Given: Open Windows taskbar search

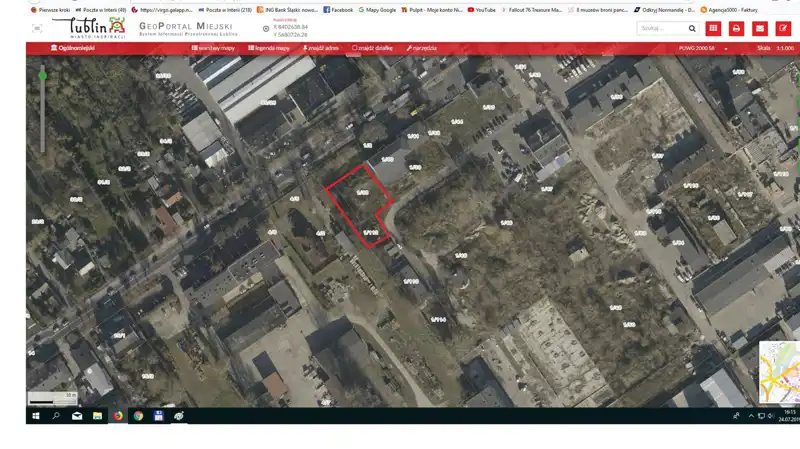Looking at the screenshot, I should pos(56,416).
